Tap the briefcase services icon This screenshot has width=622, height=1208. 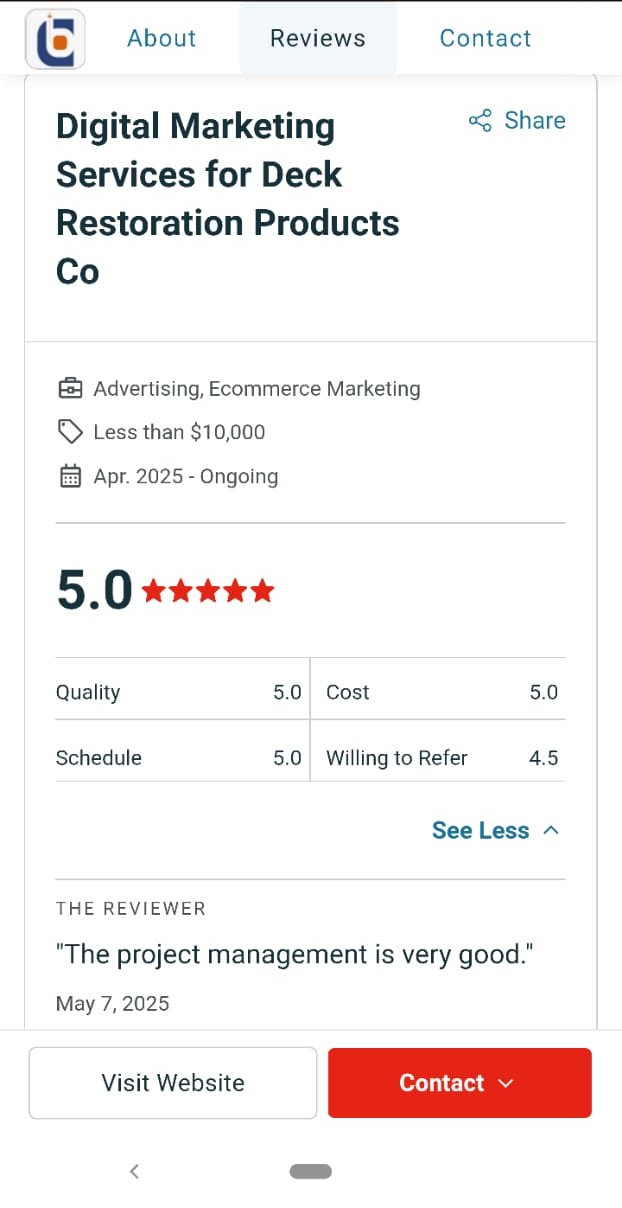70,388
